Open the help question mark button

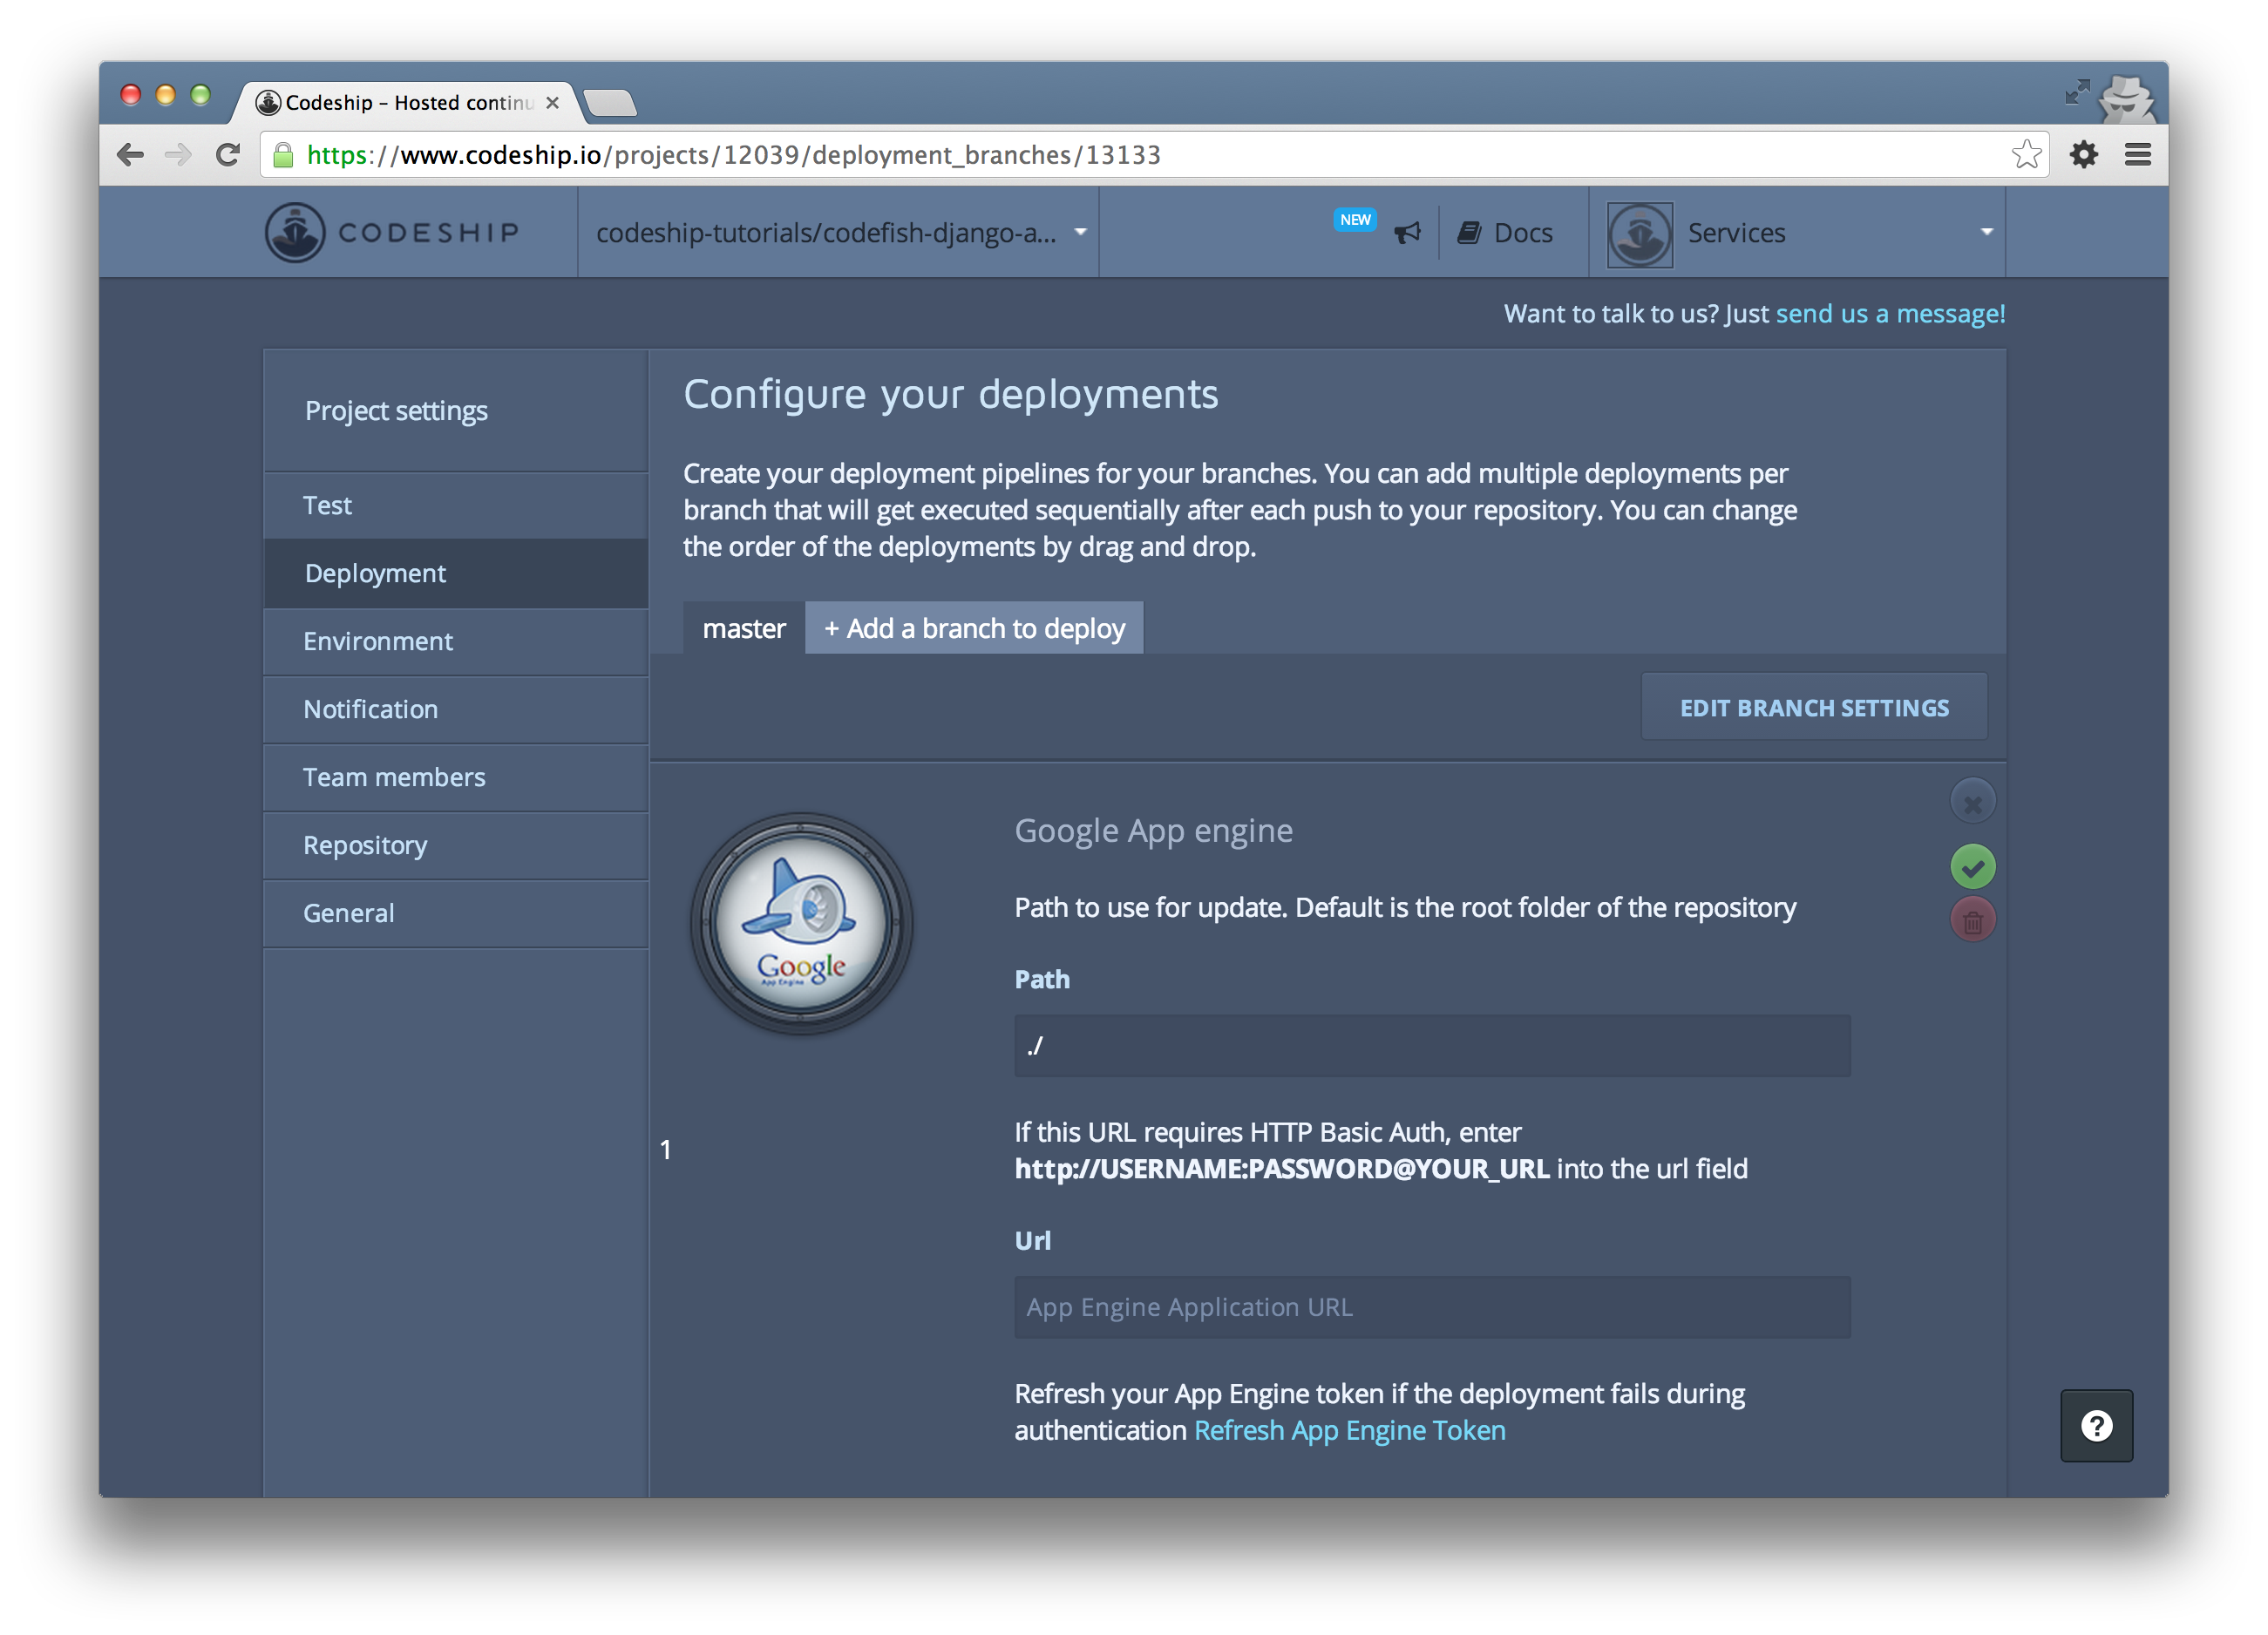click(2096, 1425)
